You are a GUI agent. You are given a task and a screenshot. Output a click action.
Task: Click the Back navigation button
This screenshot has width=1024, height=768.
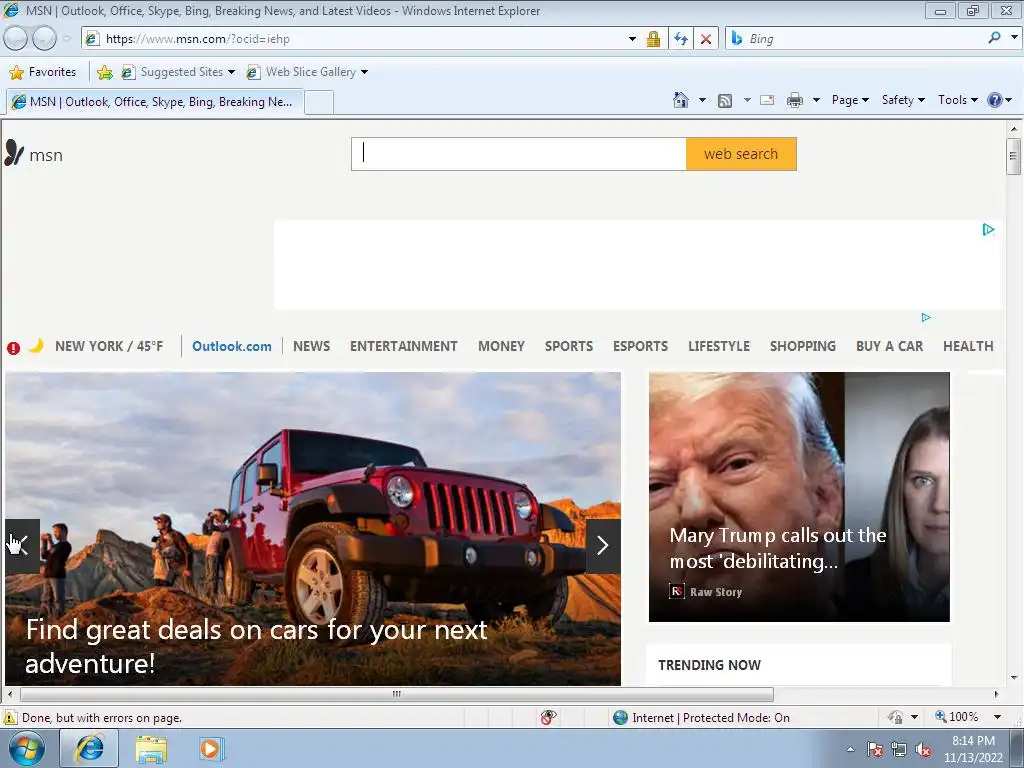[x=16, y=39]
